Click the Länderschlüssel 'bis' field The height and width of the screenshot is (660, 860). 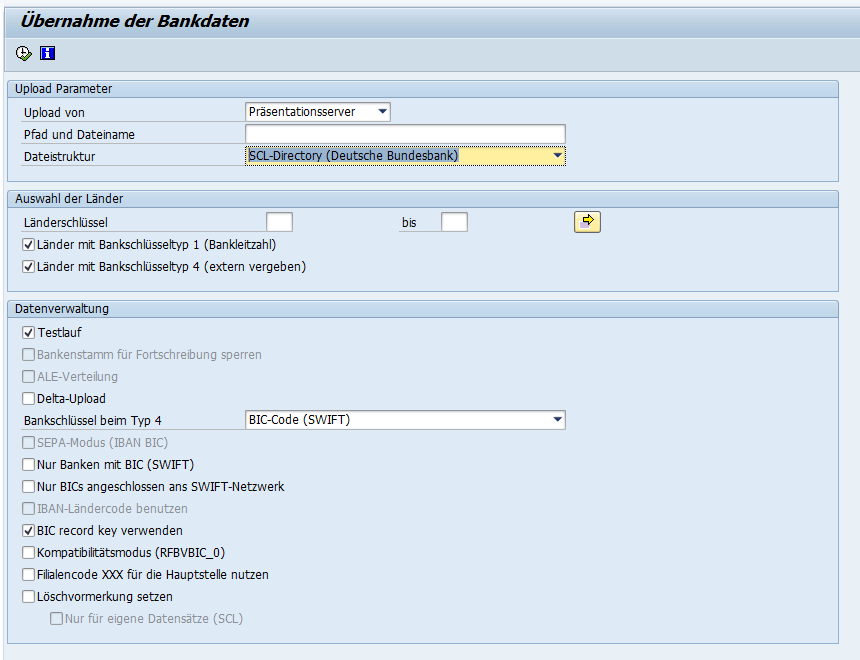pyautogui.click(x=454, y=222)
